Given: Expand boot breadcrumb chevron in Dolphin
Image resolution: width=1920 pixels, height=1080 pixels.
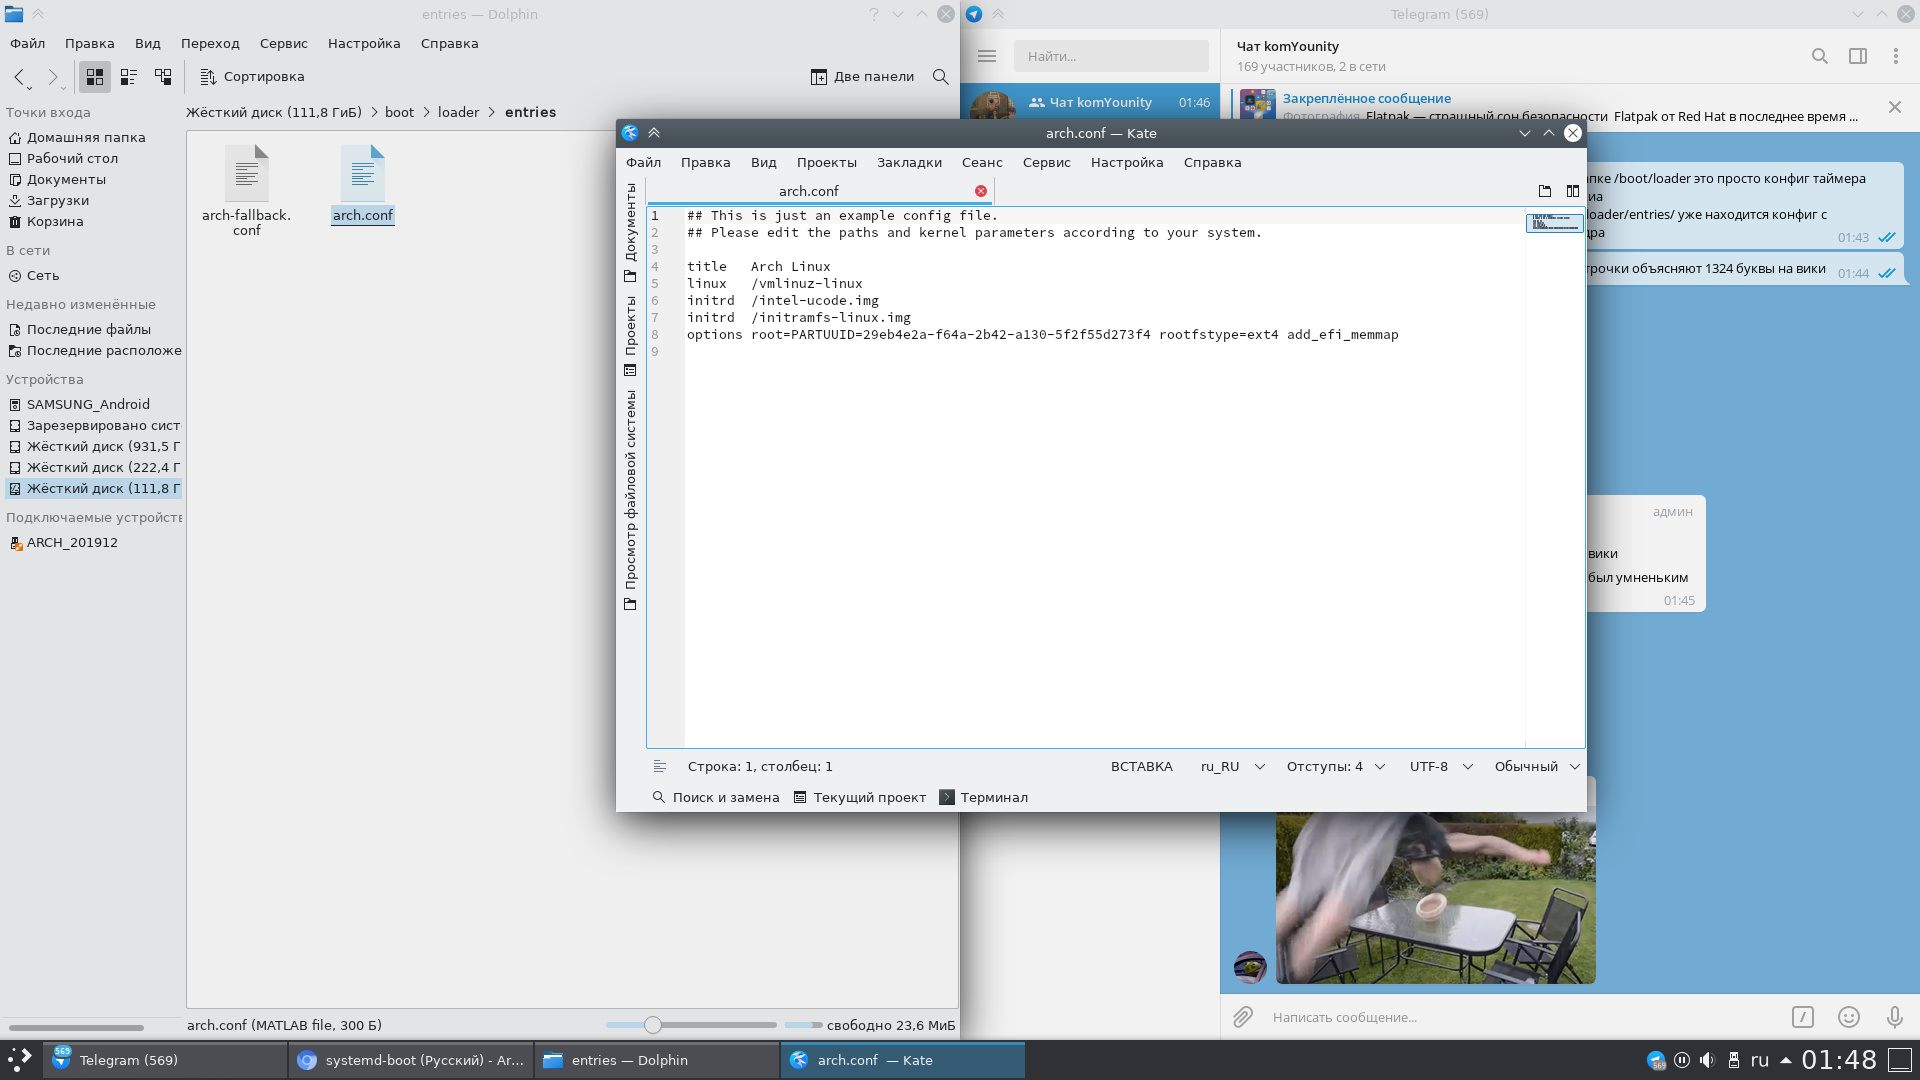Looking at the screenshot, I should coord(426,112).
